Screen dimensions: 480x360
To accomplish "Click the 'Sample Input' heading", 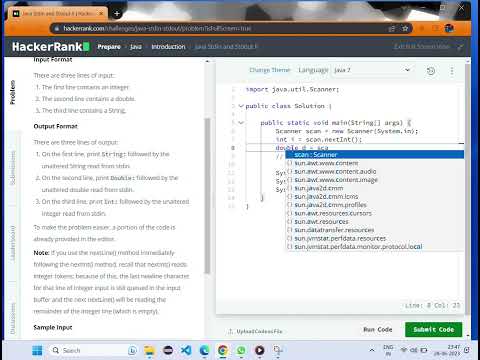I will (x=53, y=327).
